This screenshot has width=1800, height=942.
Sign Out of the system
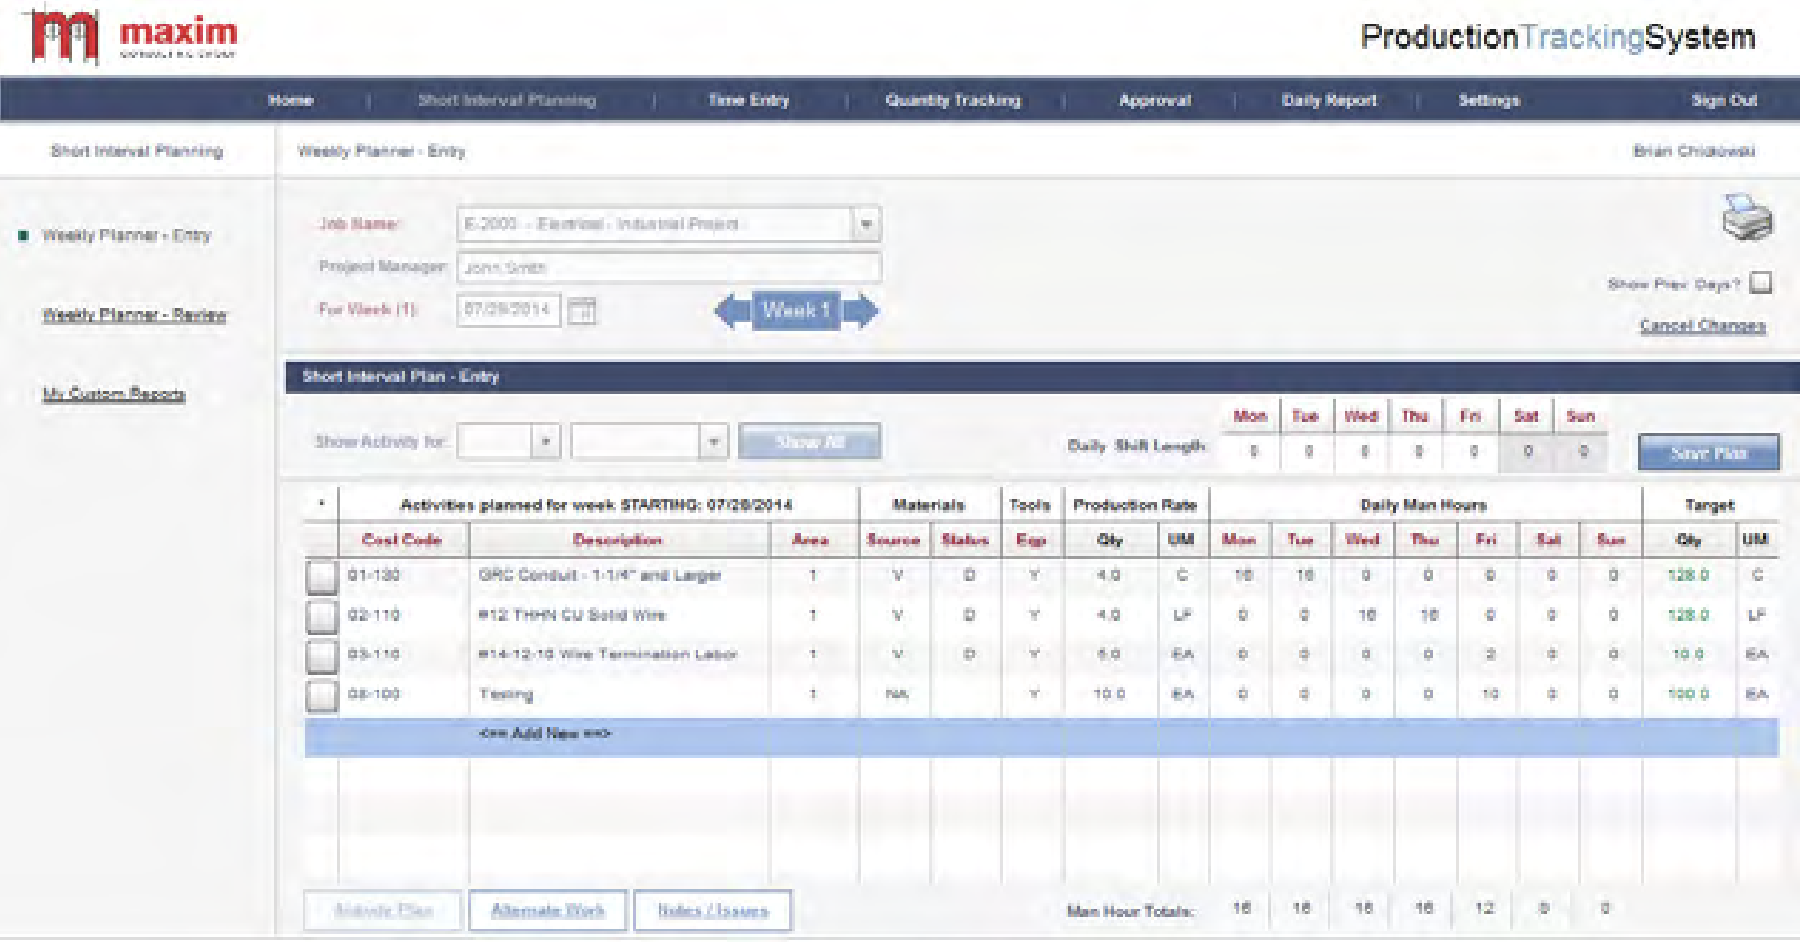pyautogui.click(x=1724, y=100)
